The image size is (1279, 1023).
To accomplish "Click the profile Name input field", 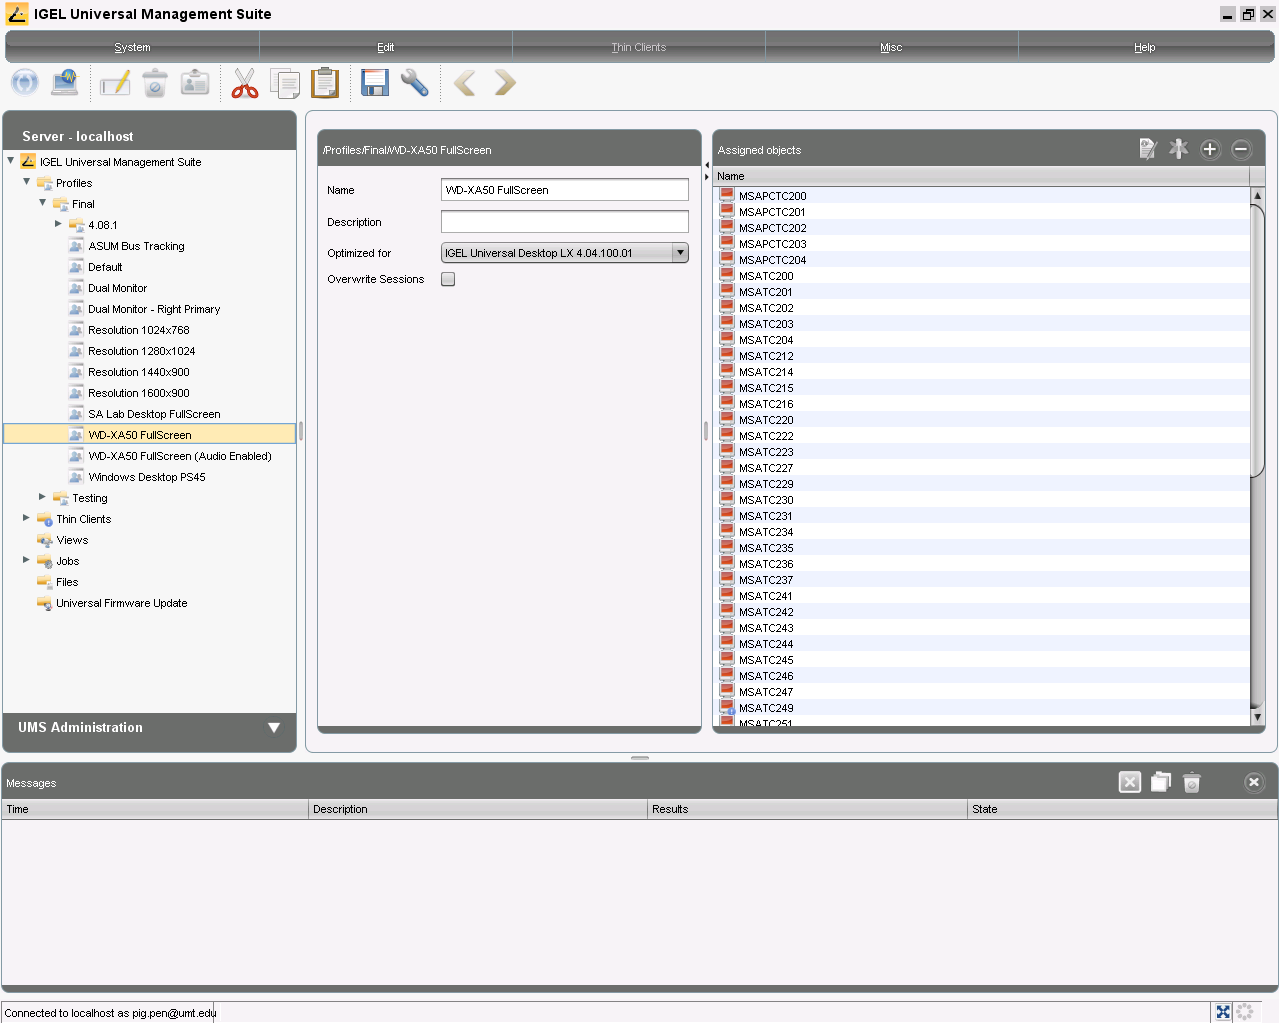I will coord(565,190).
